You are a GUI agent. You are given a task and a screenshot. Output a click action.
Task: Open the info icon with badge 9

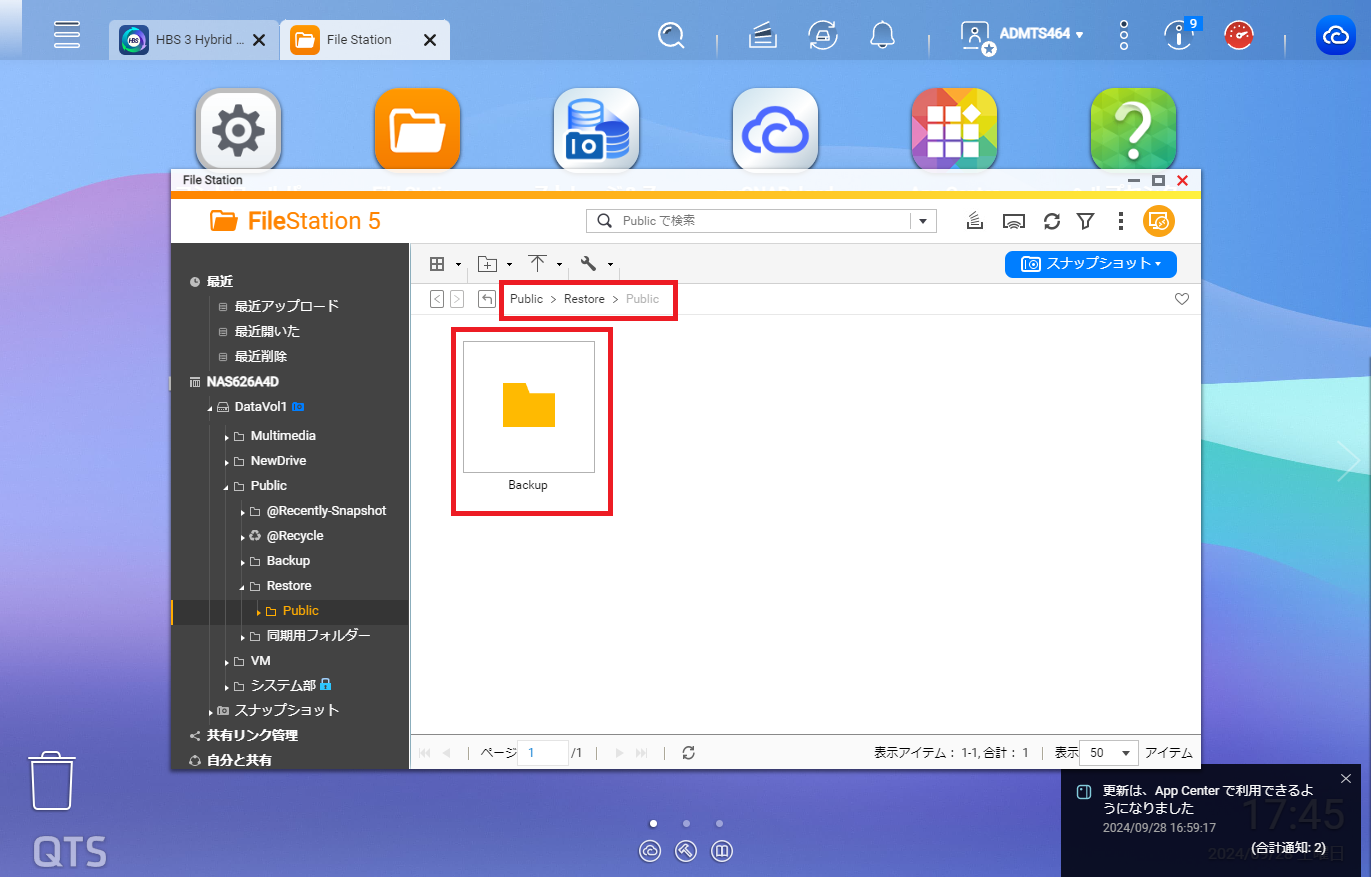pos(1180,36)
